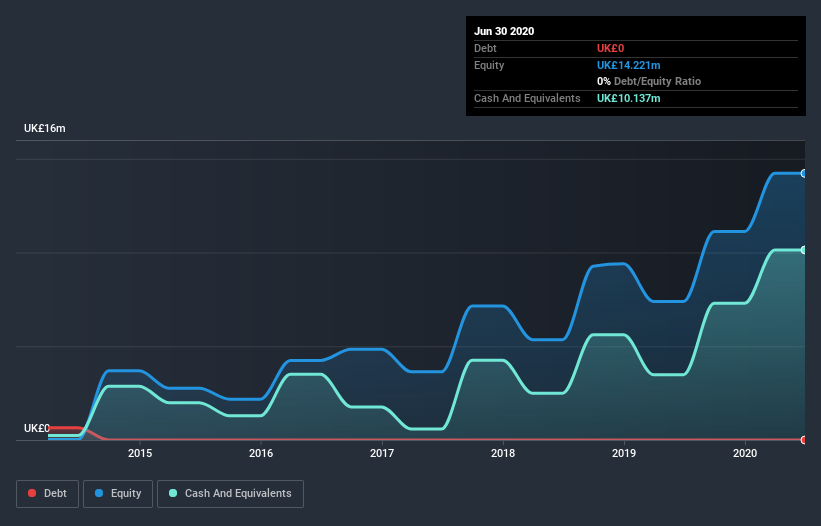Click the blue Equity endpoint marker
821x526 pixels.
coord(804,173)
